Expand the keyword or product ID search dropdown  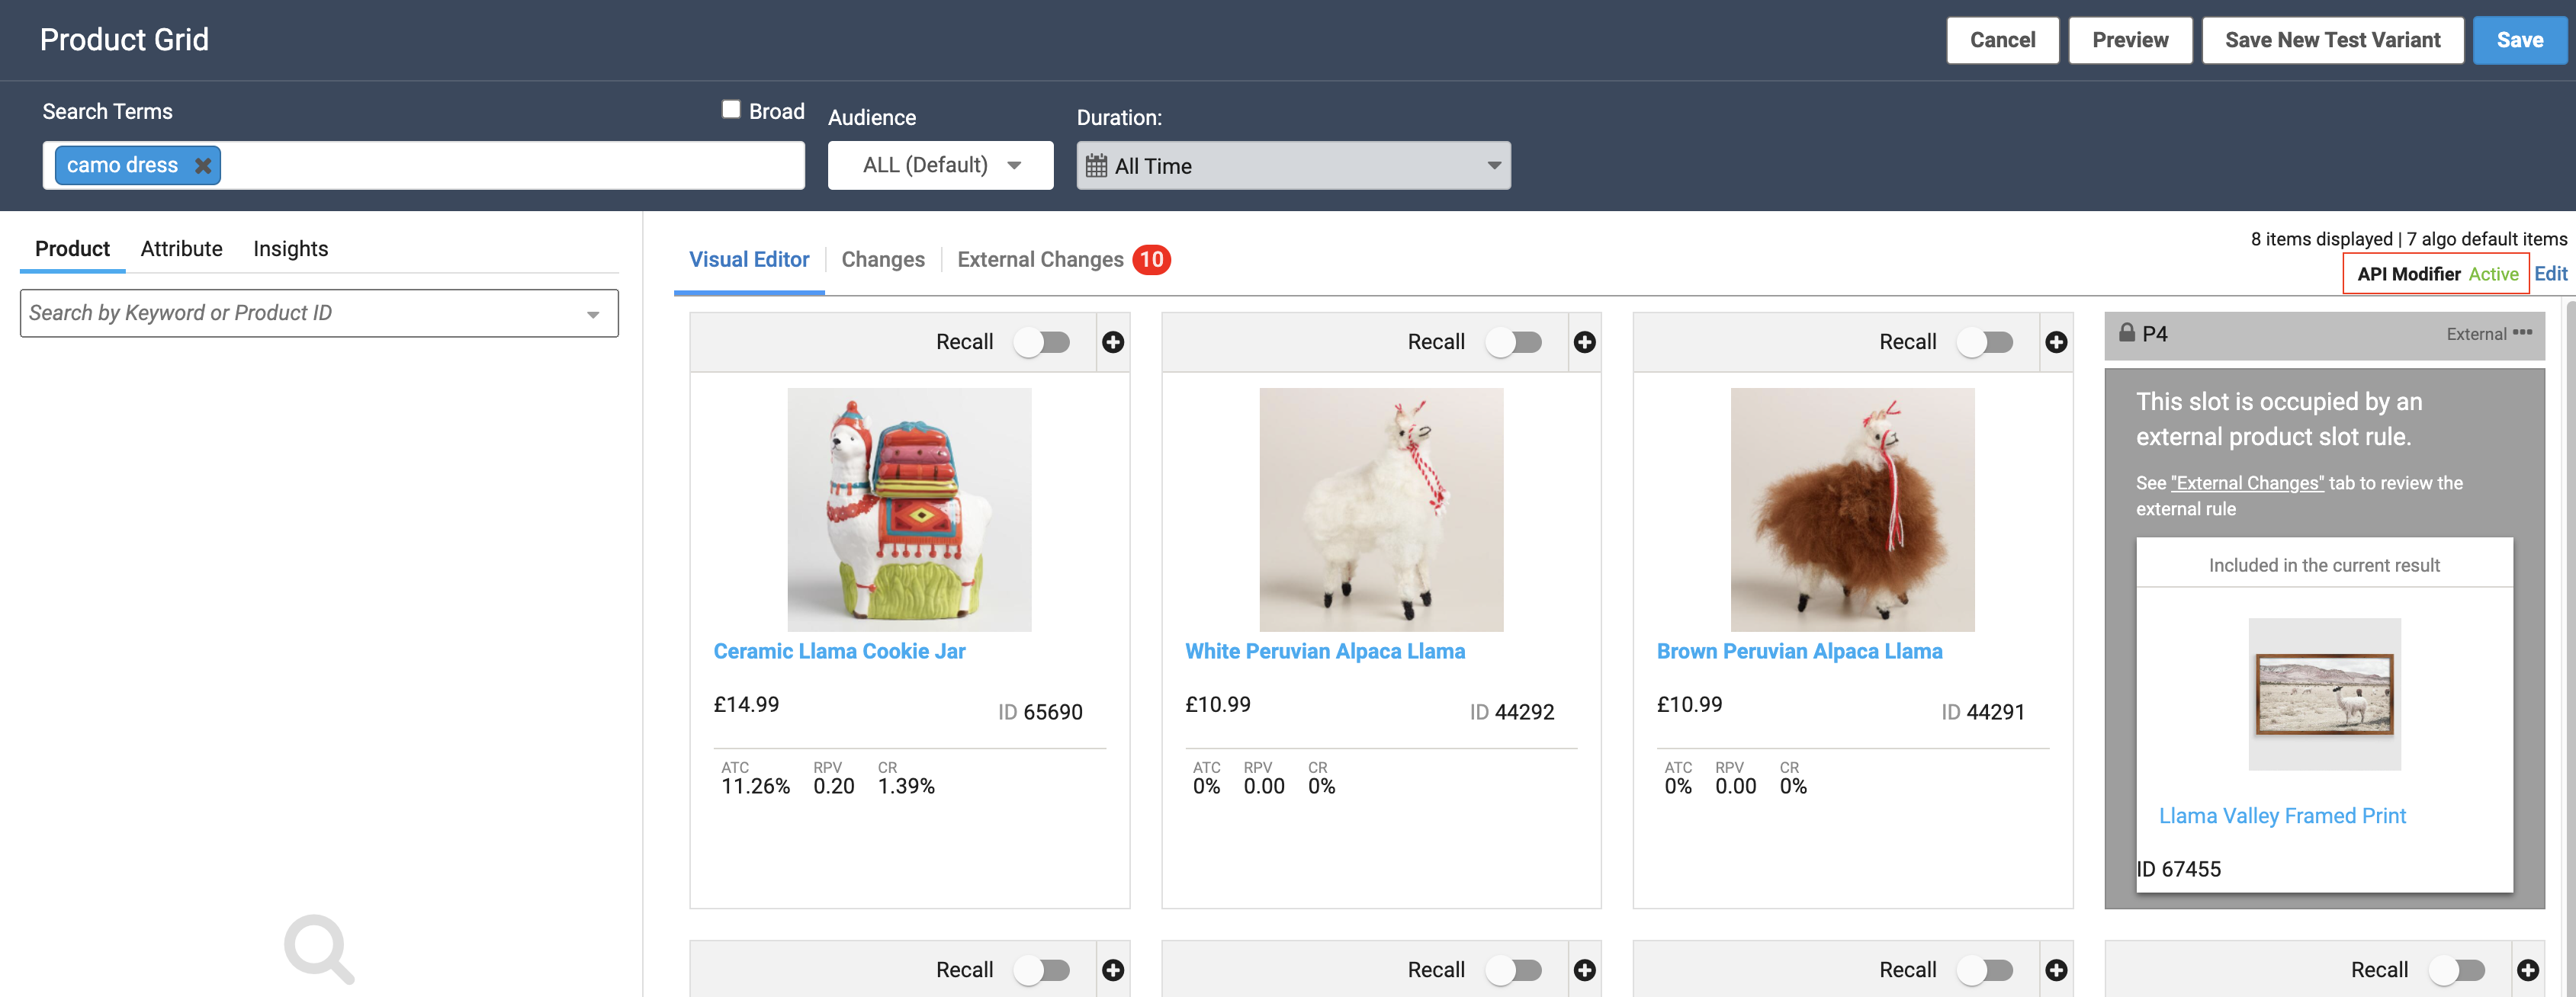click(x=593, y=314)
